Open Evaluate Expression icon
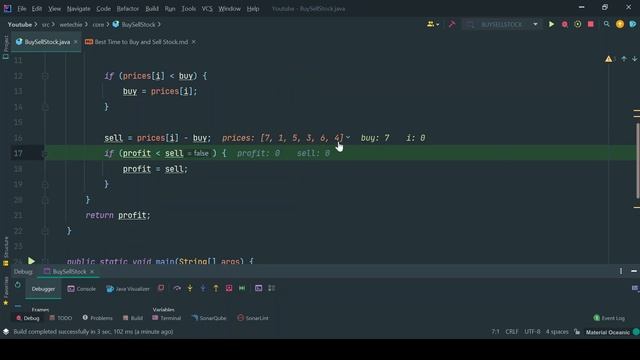This screenshot has width=640, height=360. click(258, 288)
